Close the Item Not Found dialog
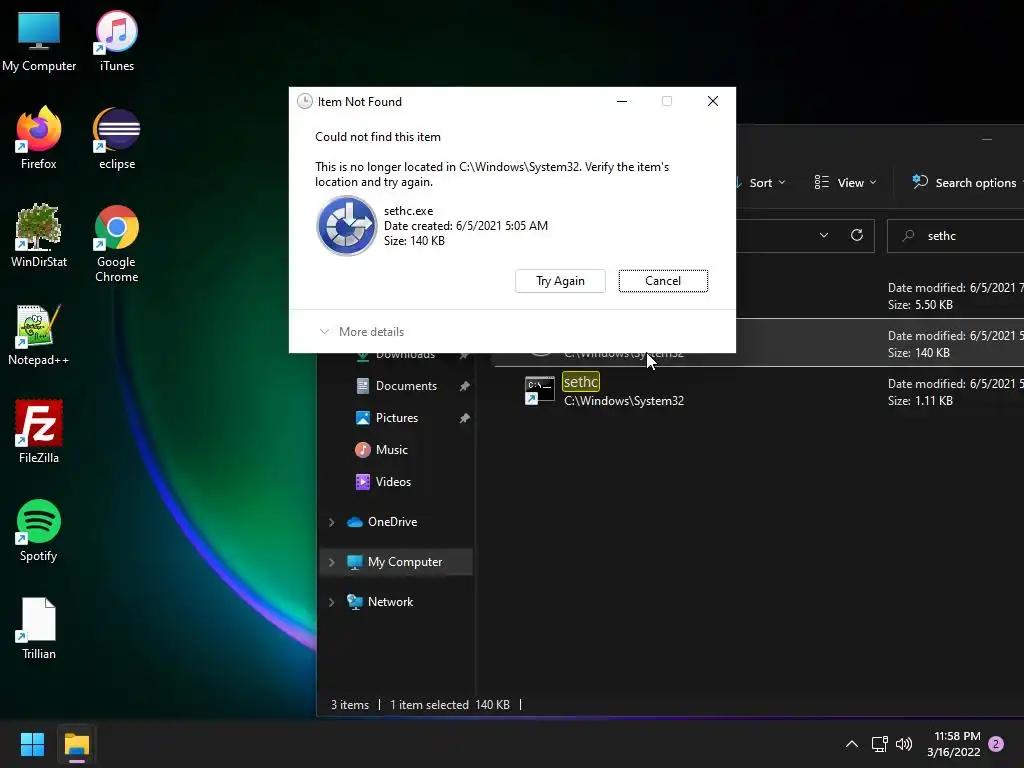The image size is (1024, 768). click(x=712, y=101)
